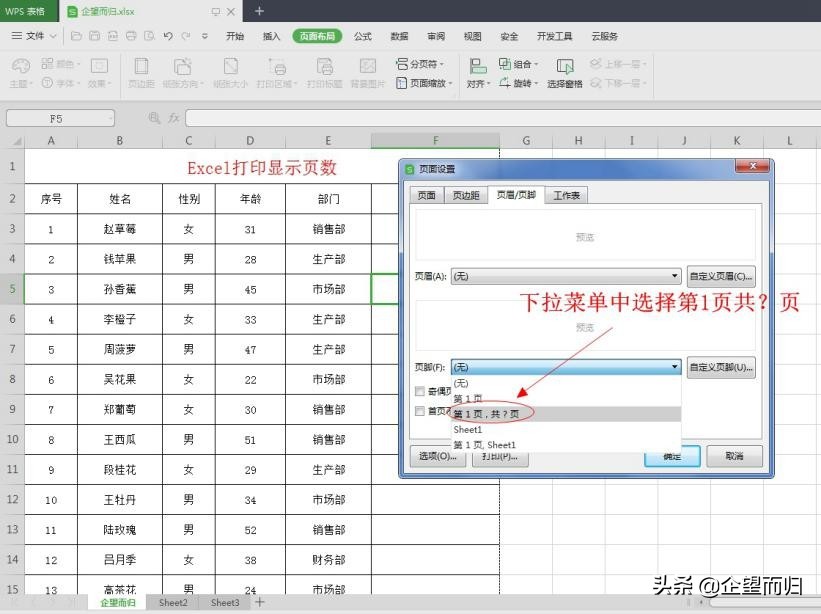Switch to the 工作表 tab in dialog

pyautogui.click(x=566, y=195)
